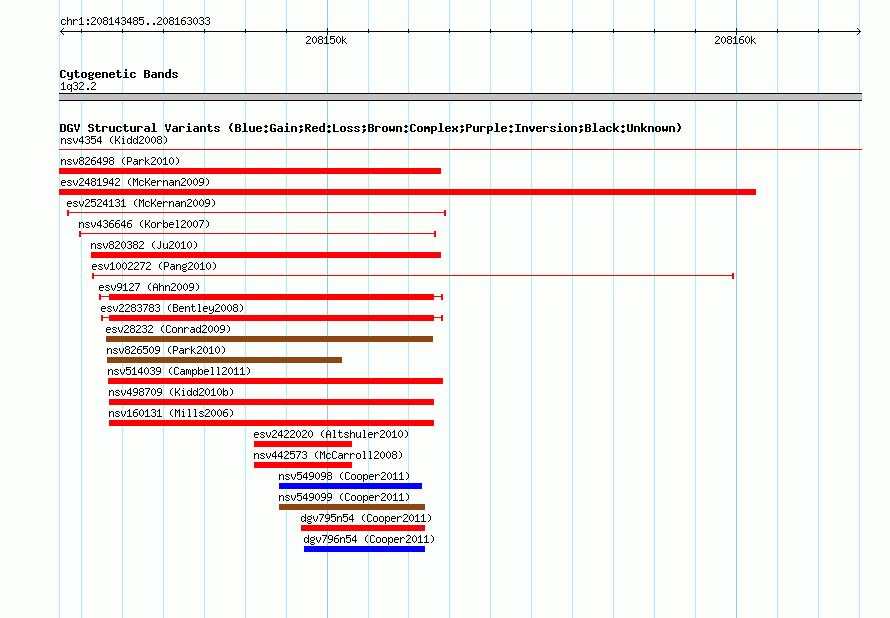Screen dimensions: 890x618
Task: Click the 208160k ruler marker
Action: click(735, 40)
